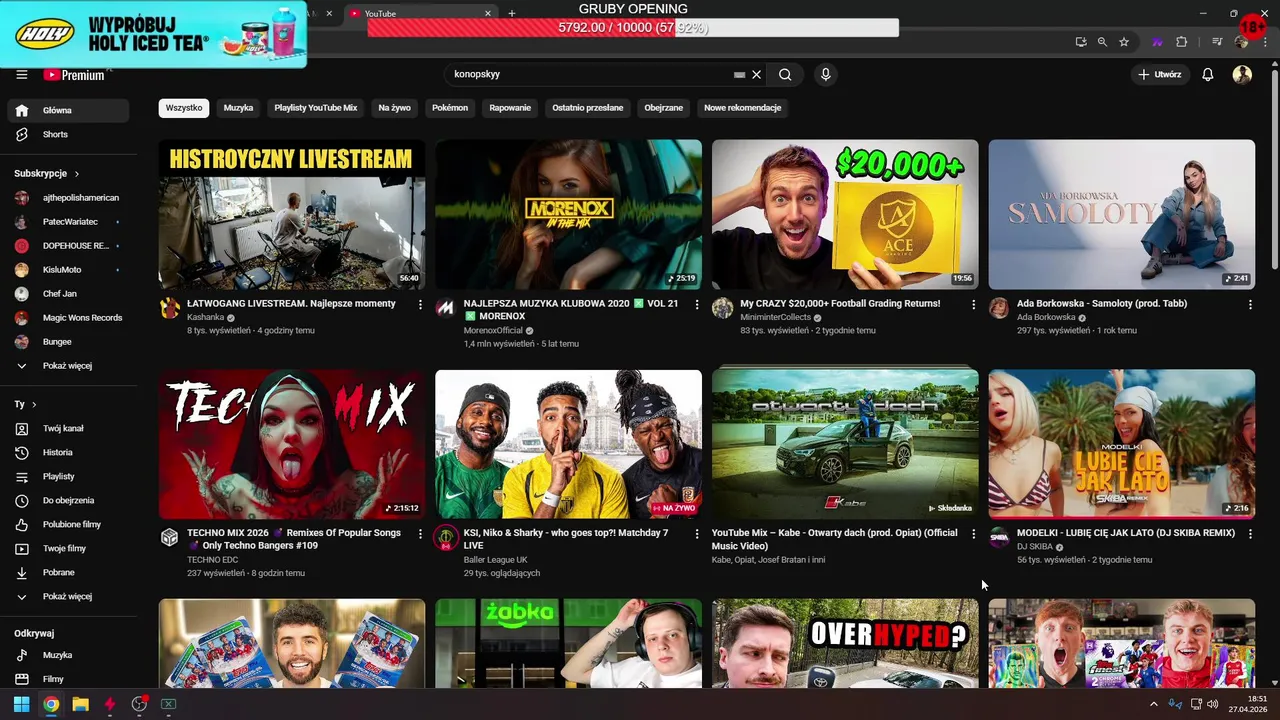Image resolution: width=1280 pixels, height=720 pixels.
Task: Open the MiniminterCollects channel link
Action: (x=775, y=318)
